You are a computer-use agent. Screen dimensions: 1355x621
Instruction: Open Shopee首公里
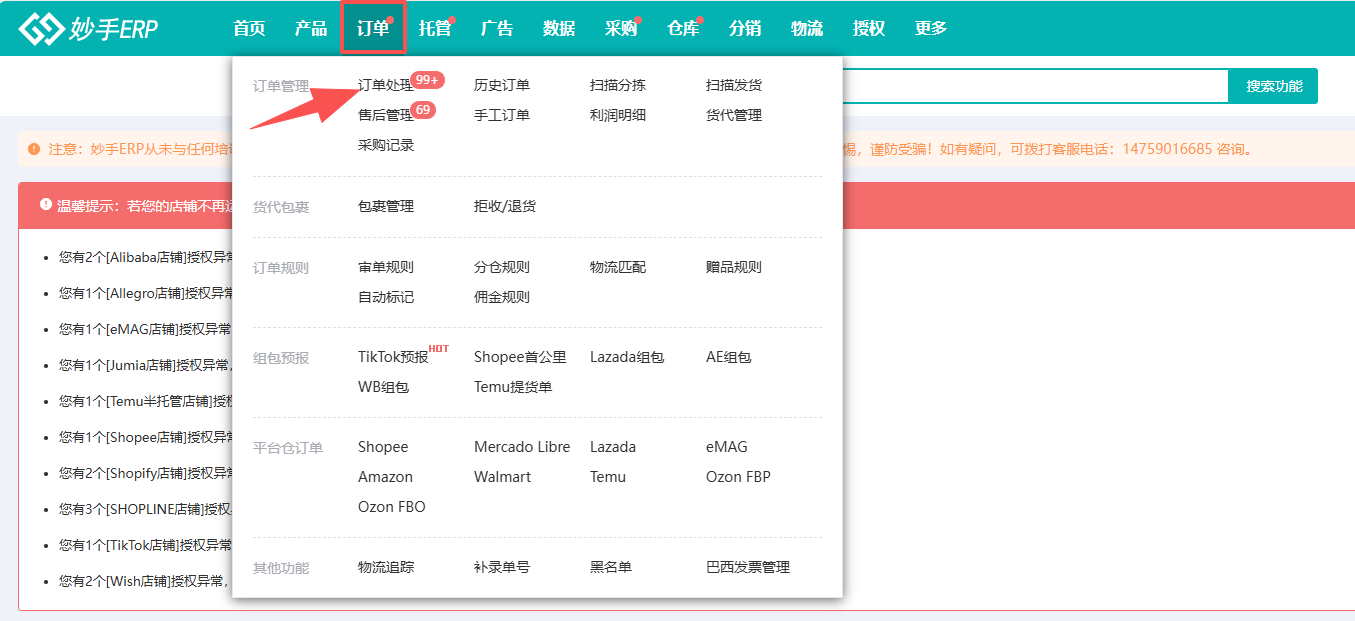[x=520, y=358]
